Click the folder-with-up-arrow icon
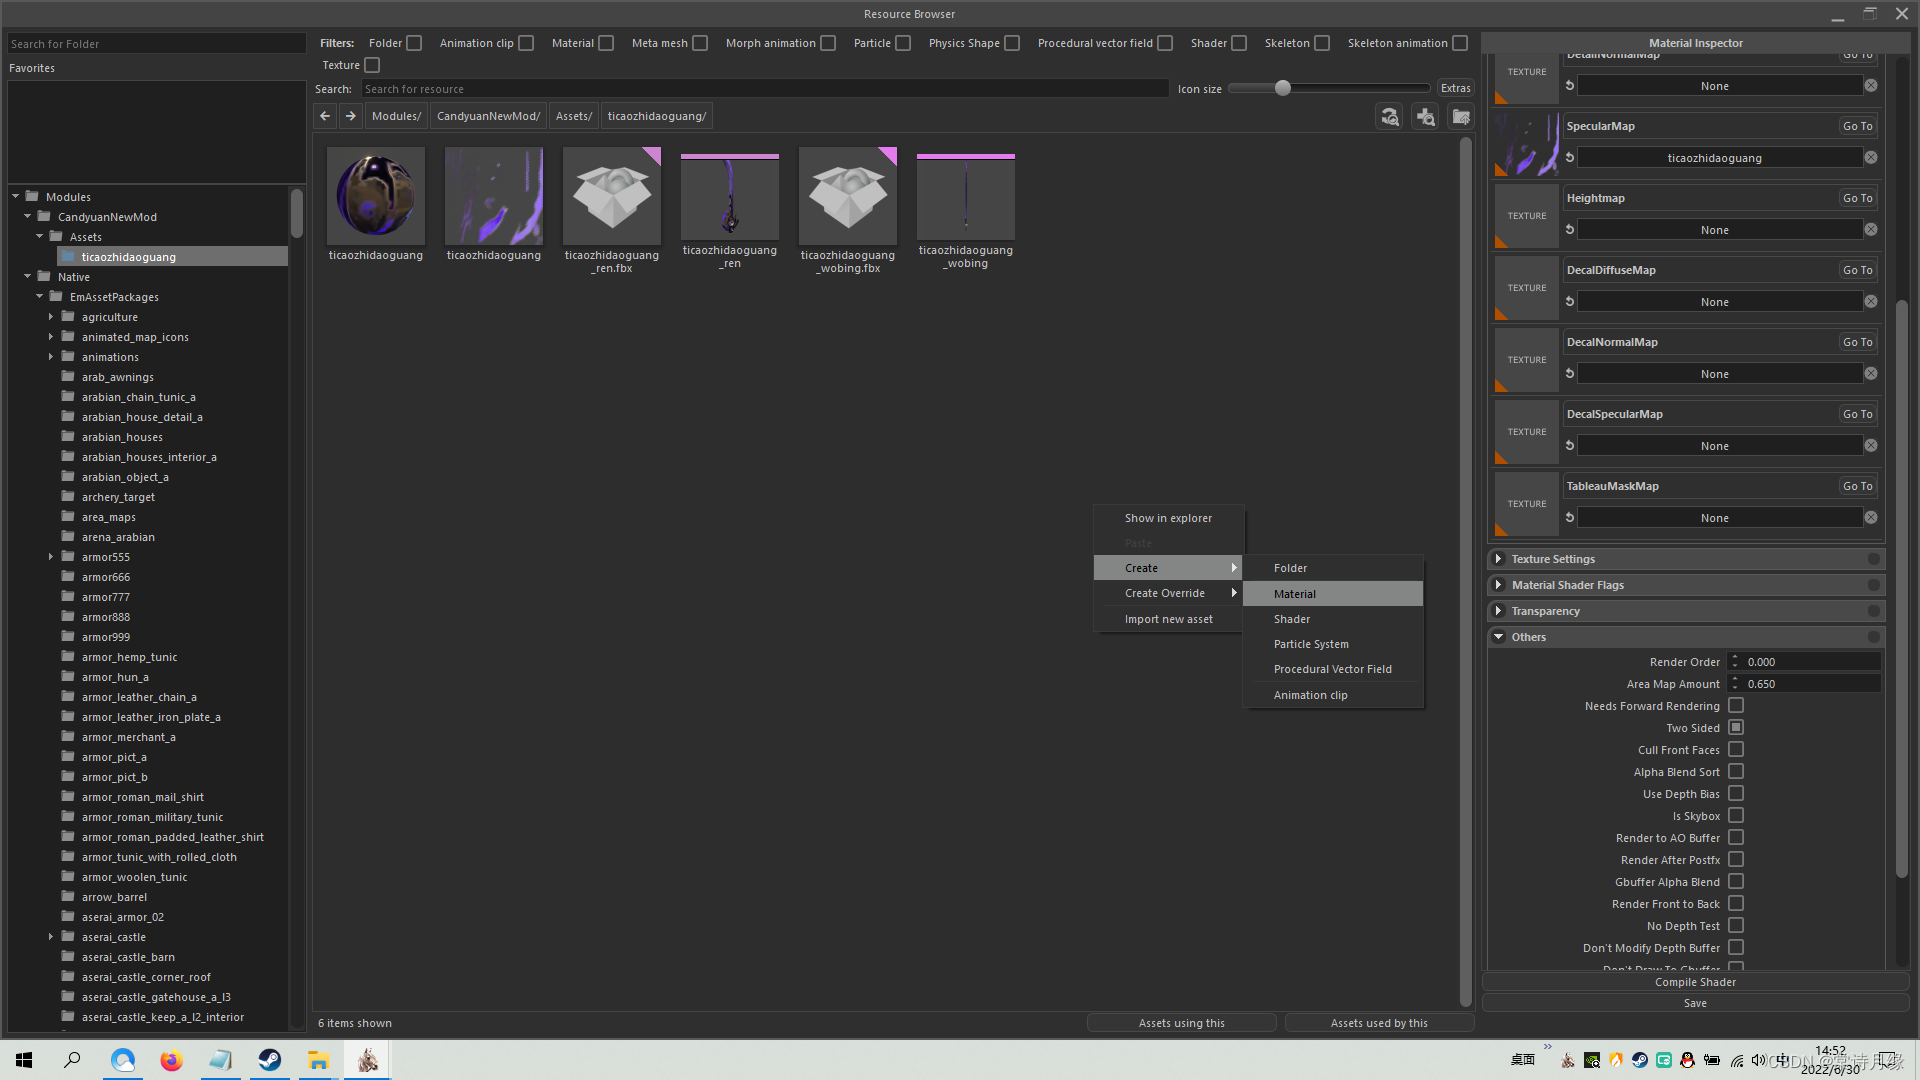Viewport: 1920px width, 1080px height. [1461, 117]
